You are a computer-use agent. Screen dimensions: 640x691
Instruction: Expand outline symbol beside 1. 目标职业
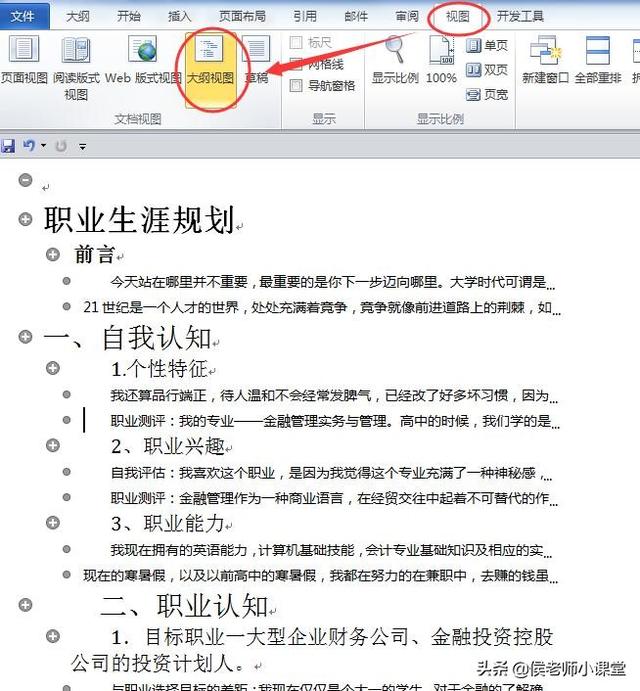[53, 636]
